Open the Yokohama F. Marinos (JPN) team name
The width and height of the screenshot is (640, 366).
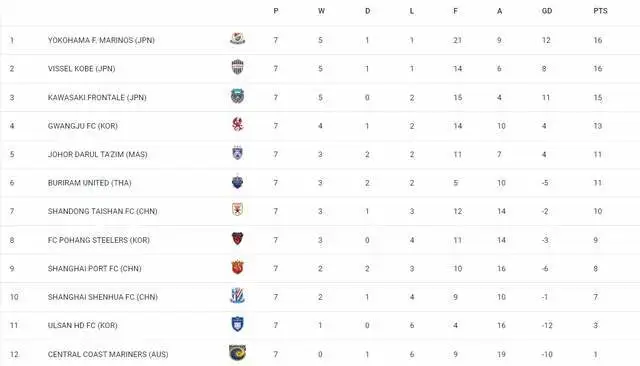(101, 40)
